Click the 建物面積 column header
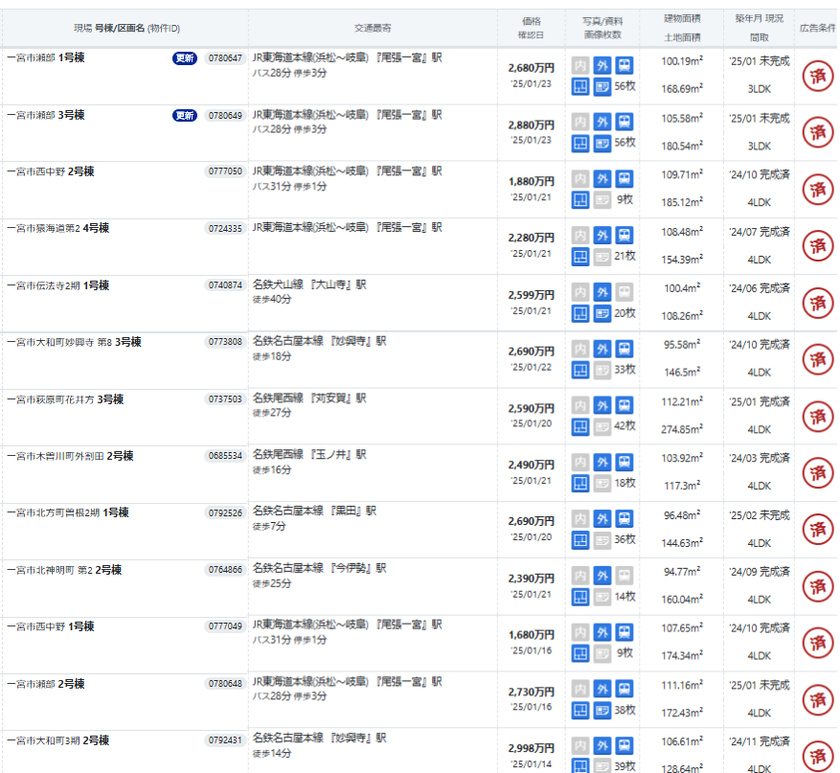840x773 pixels. (684, 20)
